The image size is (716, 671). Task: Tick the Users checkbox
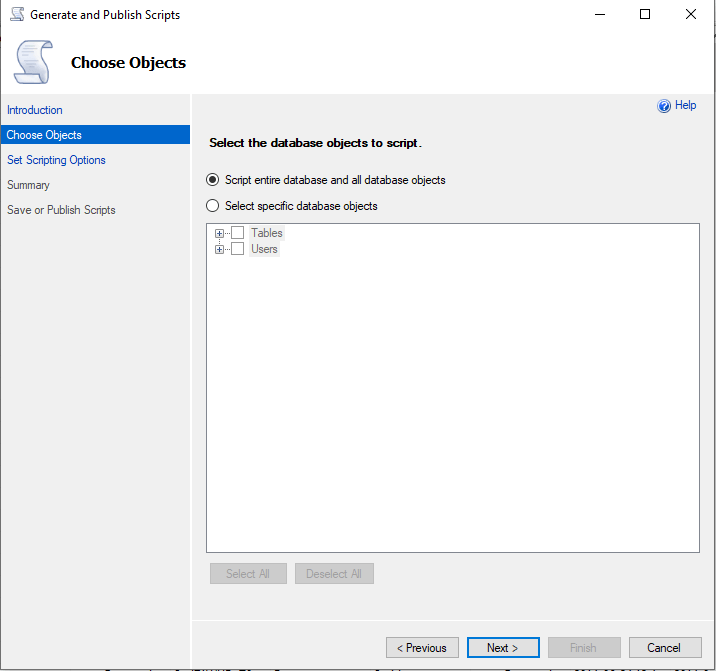point(238,249)
